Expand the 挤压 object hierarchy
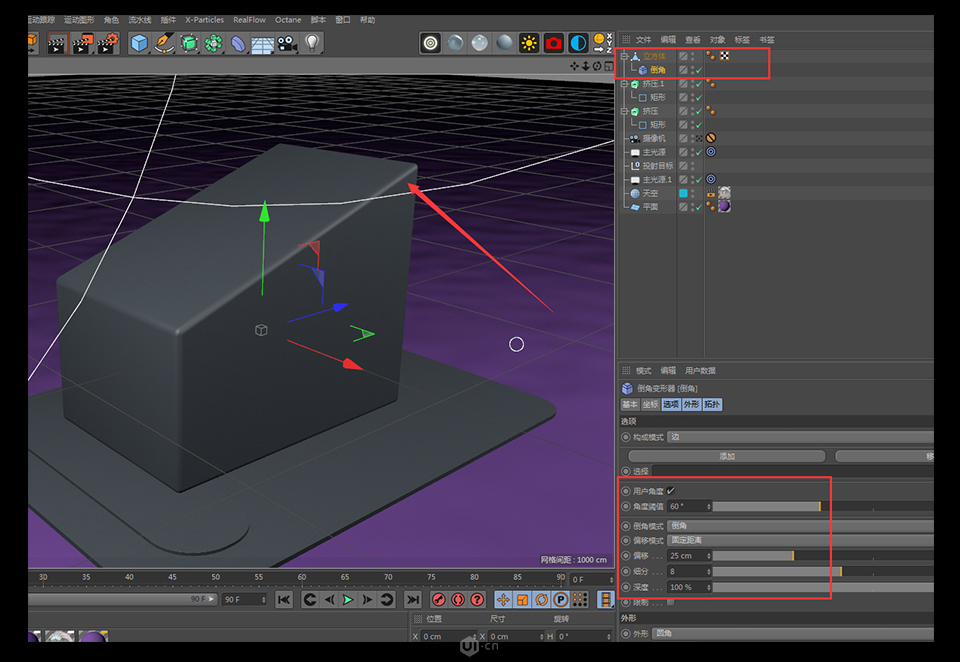 (x=625, y=112)
